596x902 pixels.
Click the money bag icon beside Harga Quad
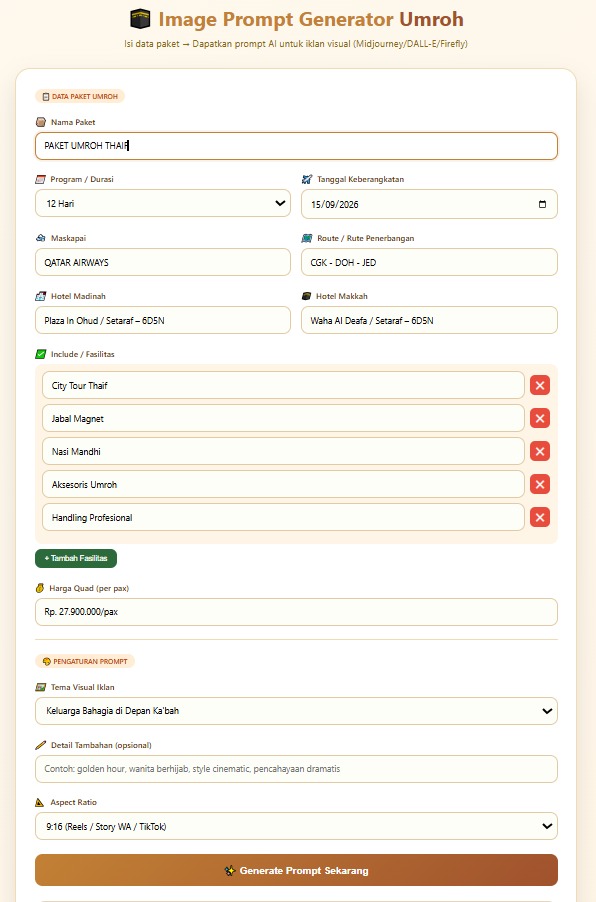[40, 588]
